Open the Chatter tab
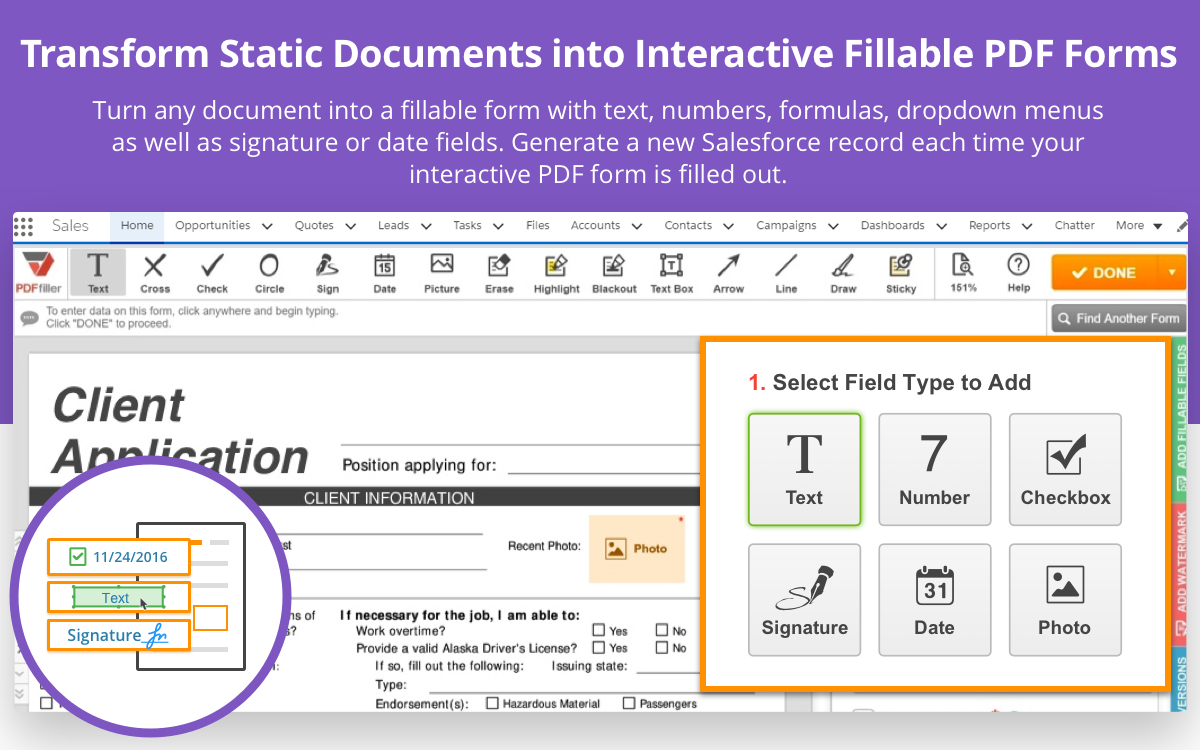 (1074, 226)
